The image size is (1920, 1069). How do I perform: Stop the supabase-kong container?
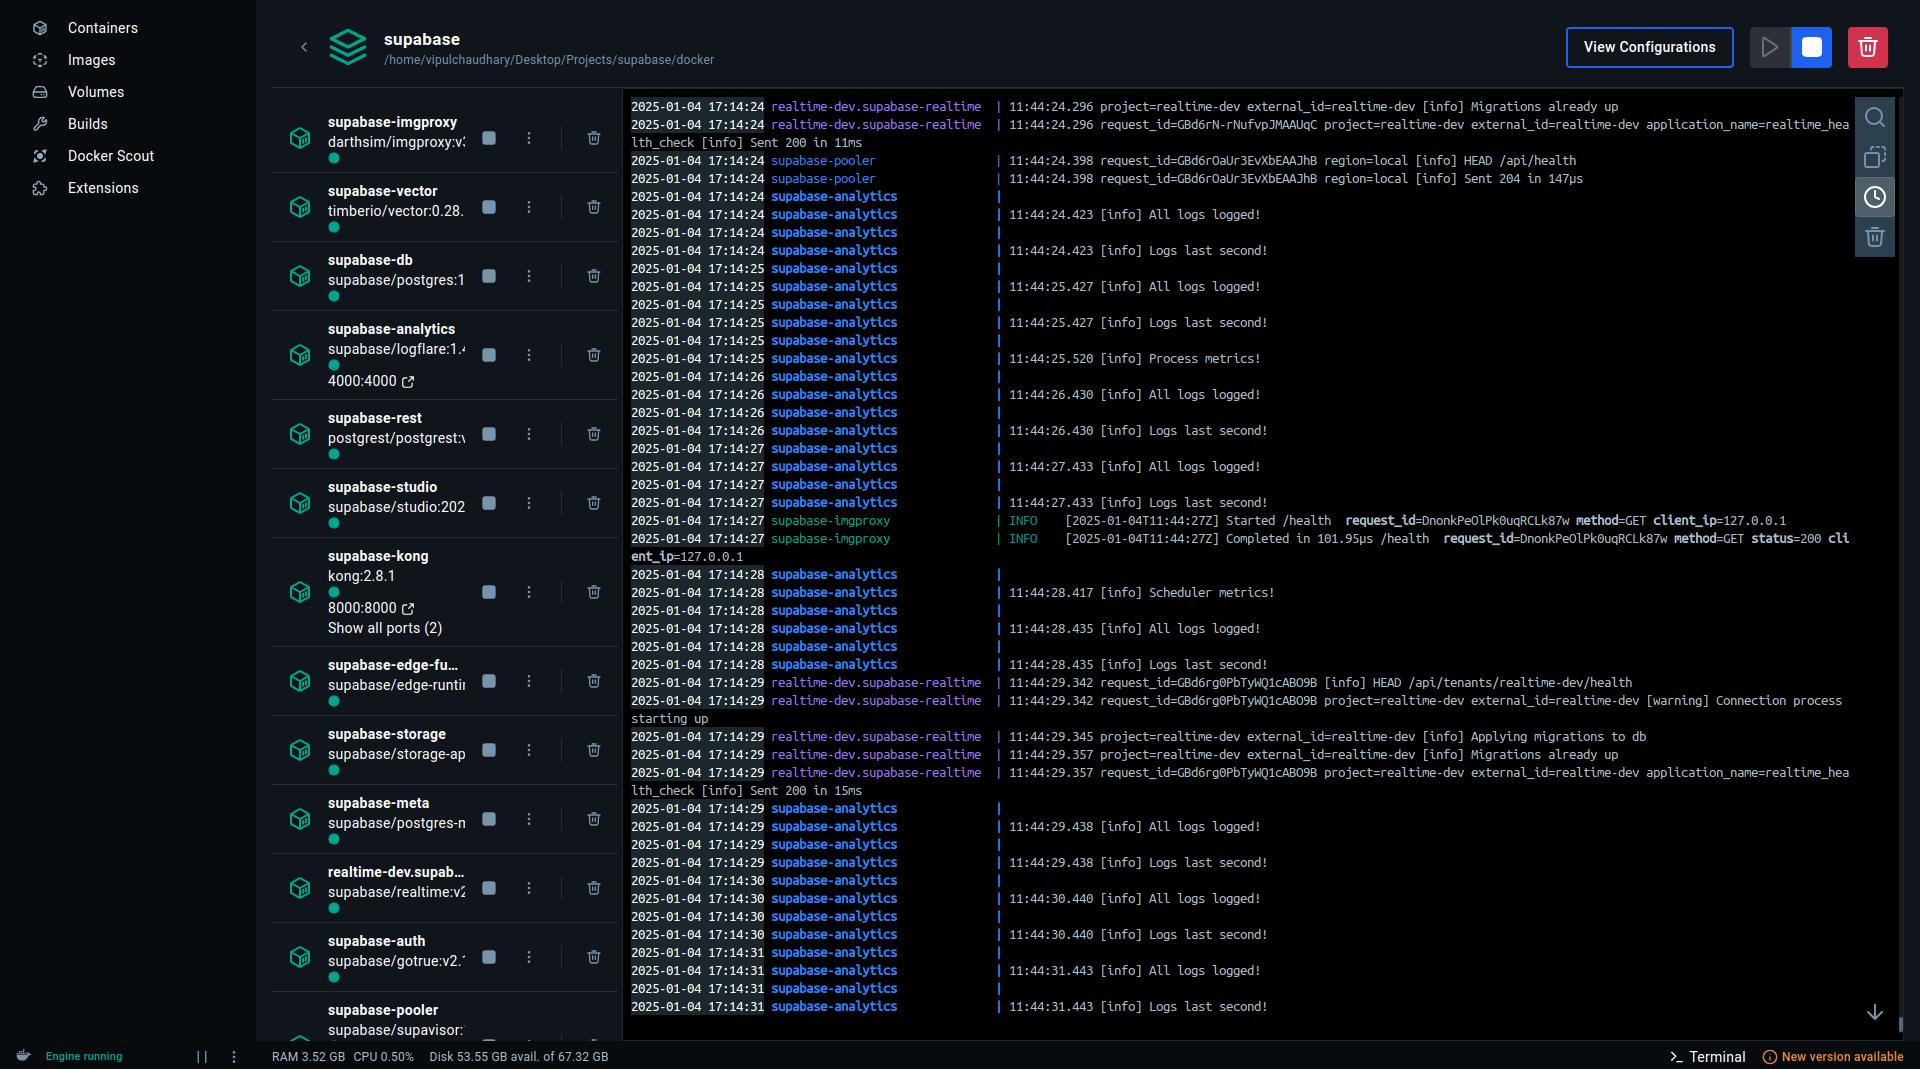[489, 592]
